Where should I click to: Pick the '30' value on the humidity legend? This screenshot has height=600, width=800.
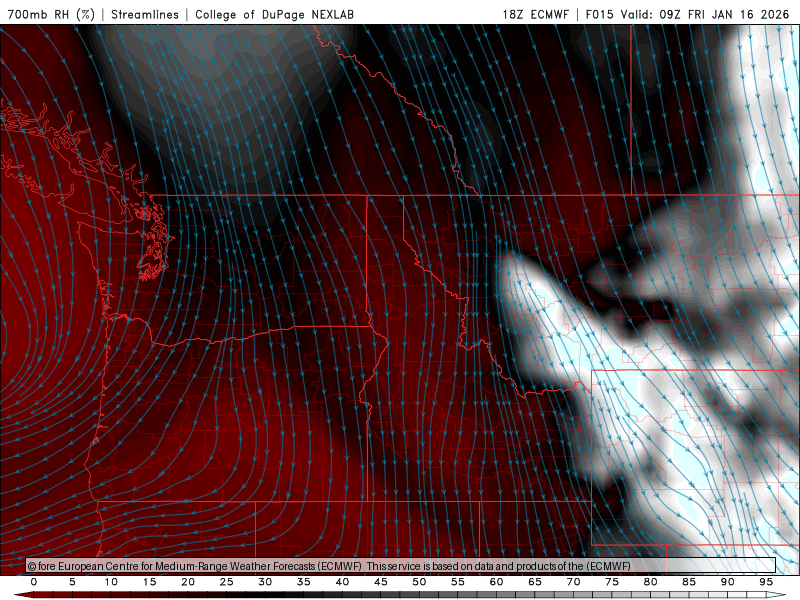coord(265,582)
